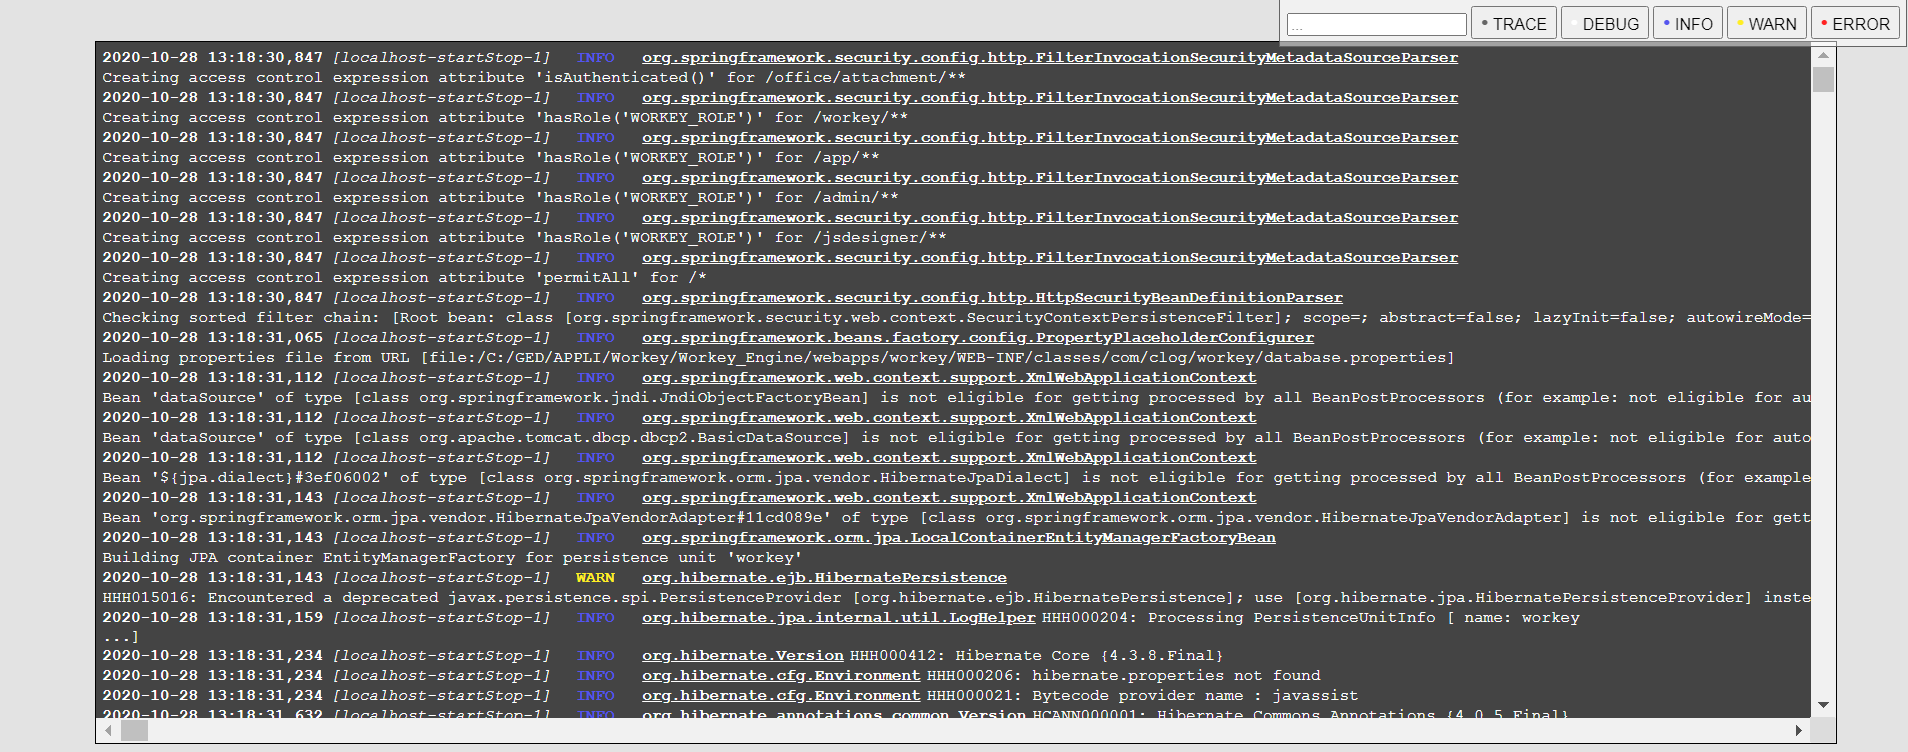1908x752 pixels.
Task: Open the org.hibernate.jpa.internal.util.LogHelper link
Action: coord(838,618)
